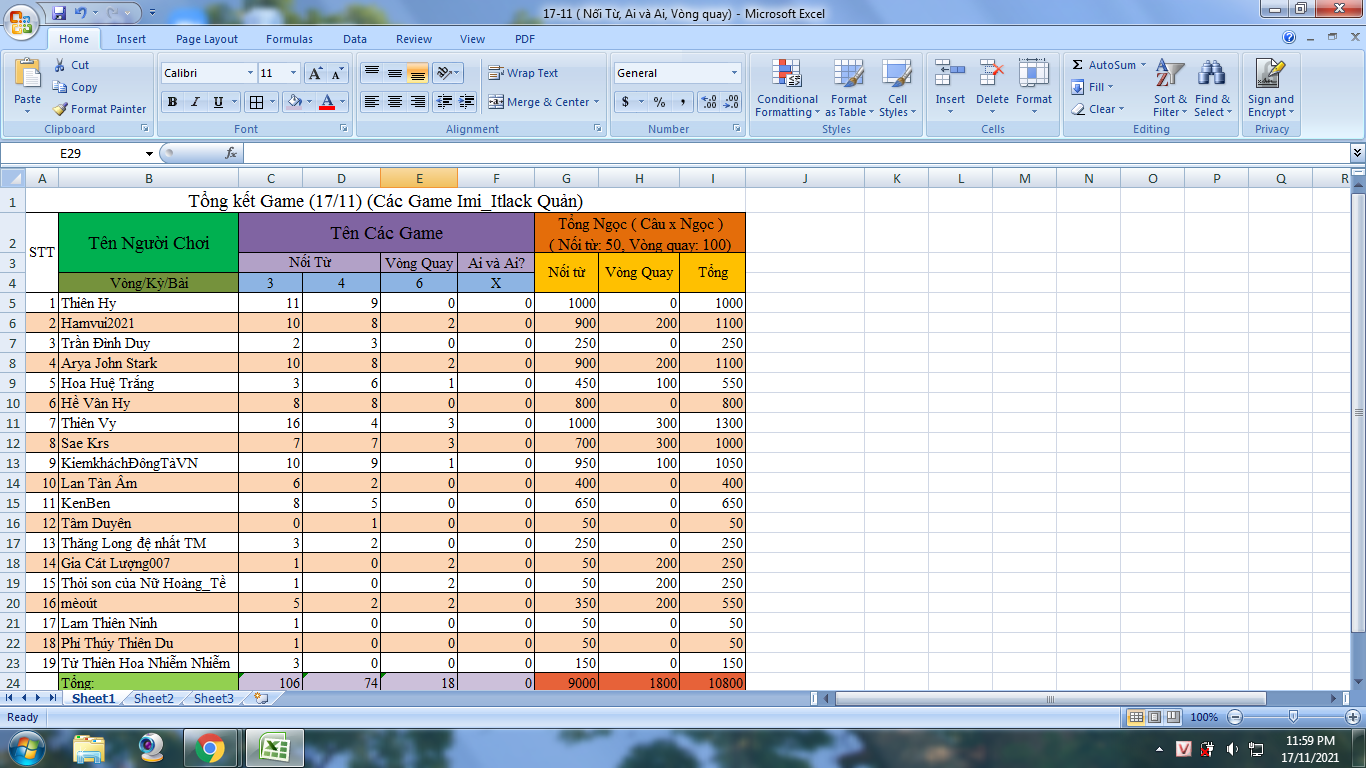Toggle Bold formatting

[172, 102]
